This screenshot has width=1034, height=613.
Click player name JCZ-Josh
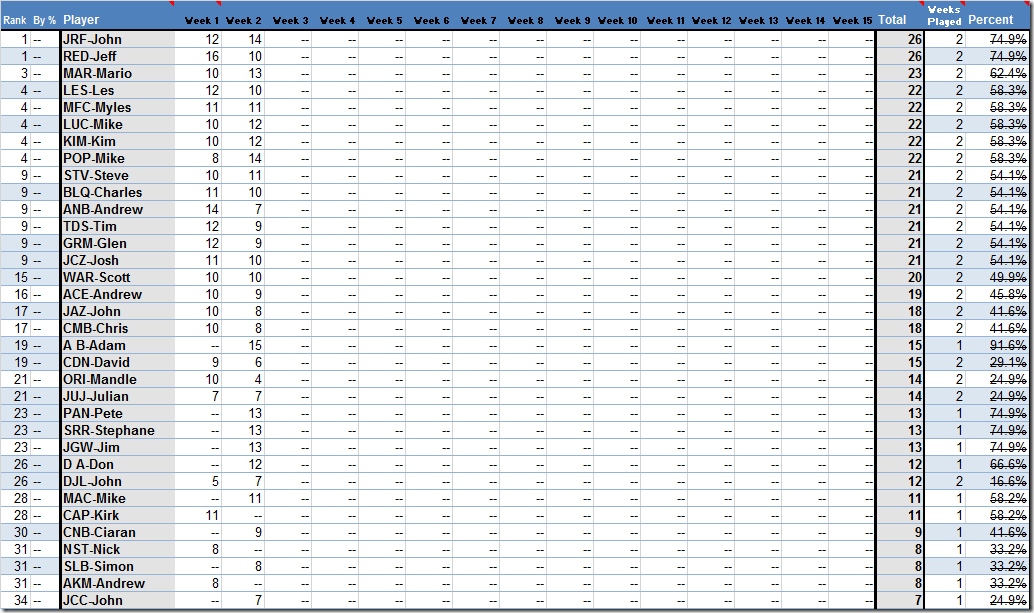91,261
